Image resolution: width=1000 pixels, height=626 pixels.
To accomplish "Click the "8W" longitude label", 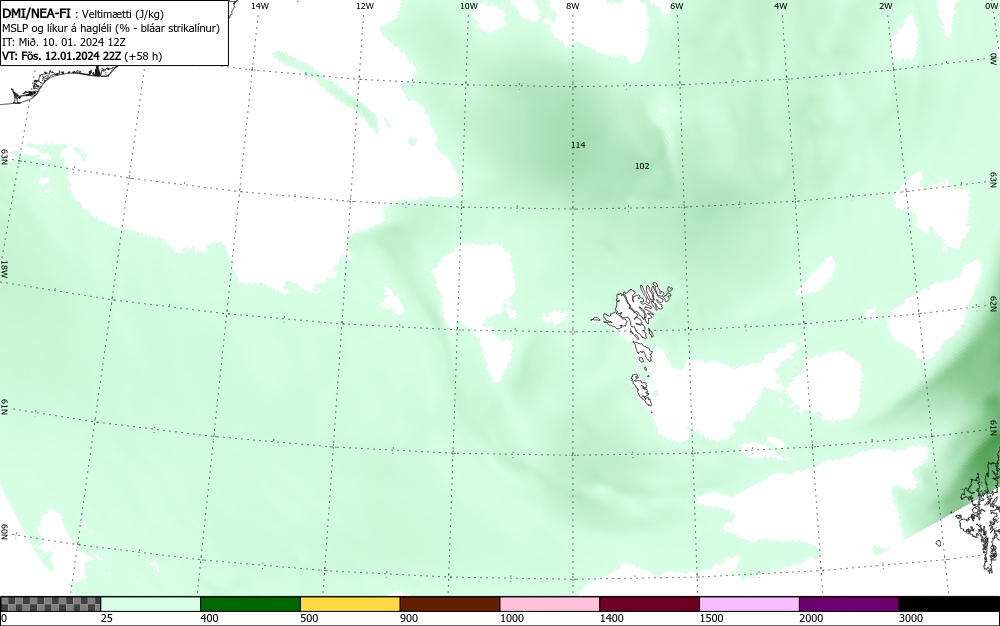I will coord(573,6).
